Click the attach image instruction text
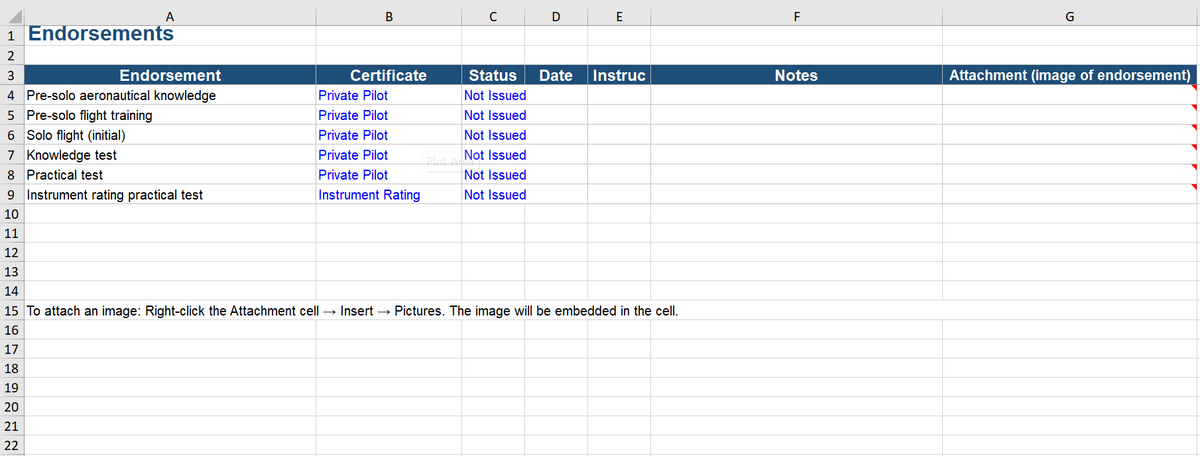This screenshot has height=456, width=1200. tap(353, 310)
